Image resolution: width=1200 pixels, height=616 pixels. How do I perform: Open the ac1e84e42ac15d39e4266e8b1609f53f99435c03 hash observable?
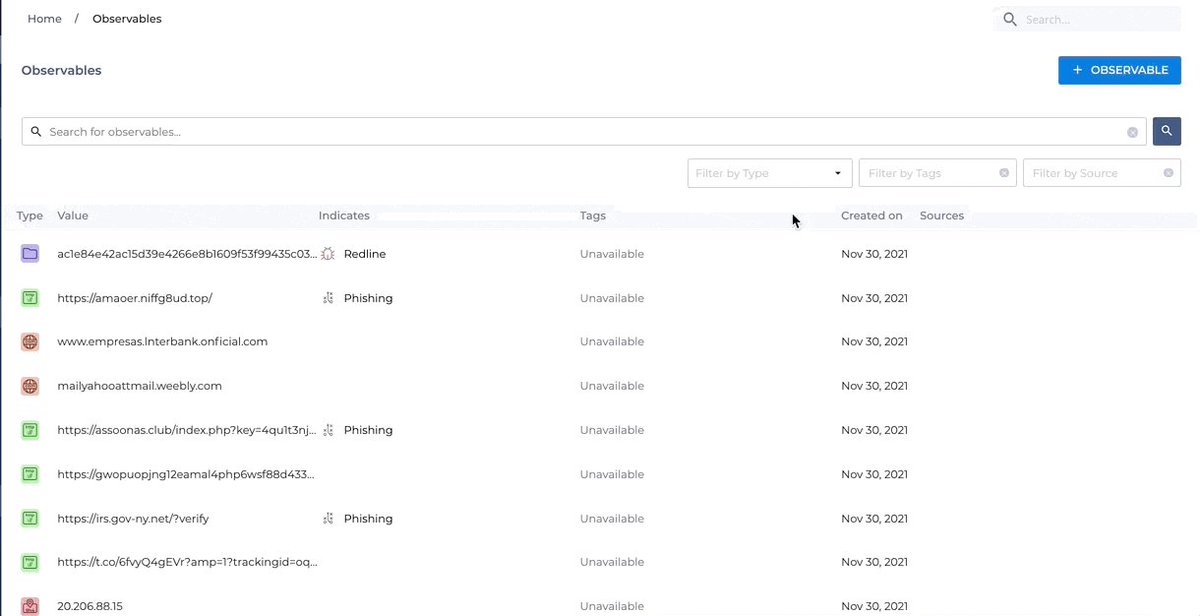click(187, 254)
